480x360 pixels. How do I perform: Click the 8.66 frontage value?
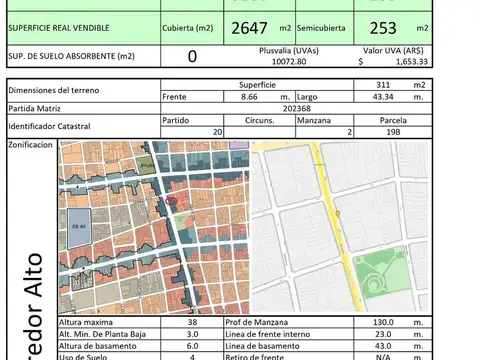tap(249, 97)
